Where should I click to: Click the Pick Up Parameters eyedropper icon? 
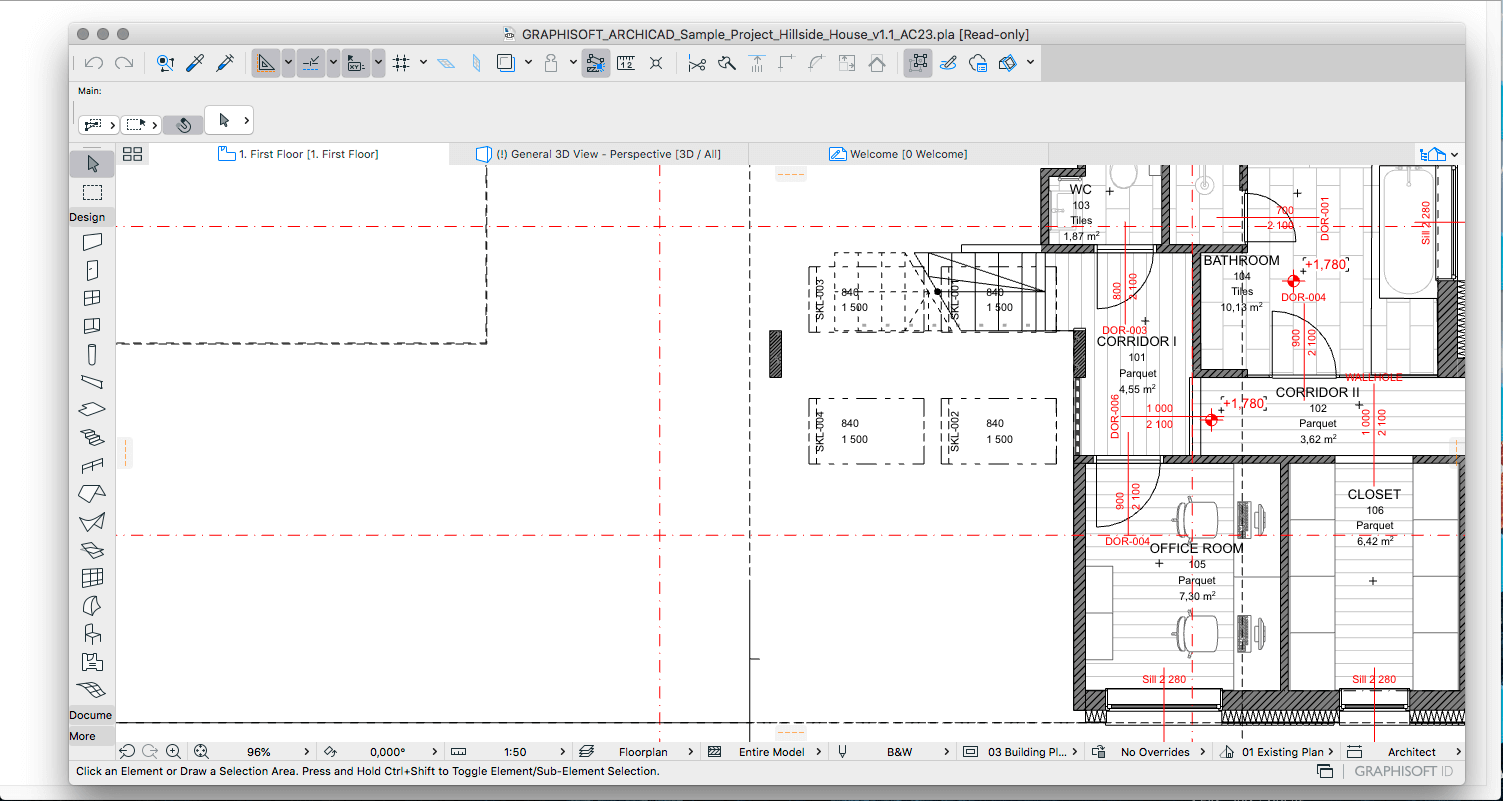tap(196, 63)
